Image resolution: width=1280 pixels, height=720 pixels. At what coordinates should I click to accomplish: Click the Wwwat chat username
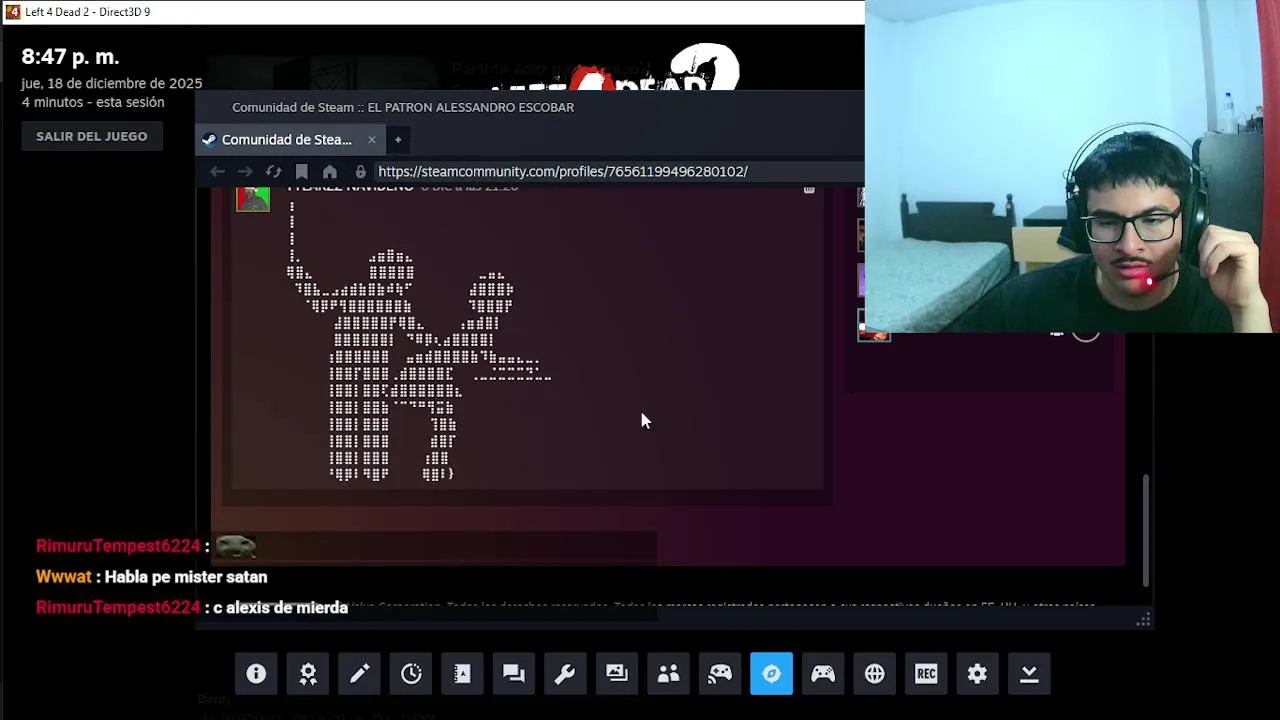(x=64, y=577)
